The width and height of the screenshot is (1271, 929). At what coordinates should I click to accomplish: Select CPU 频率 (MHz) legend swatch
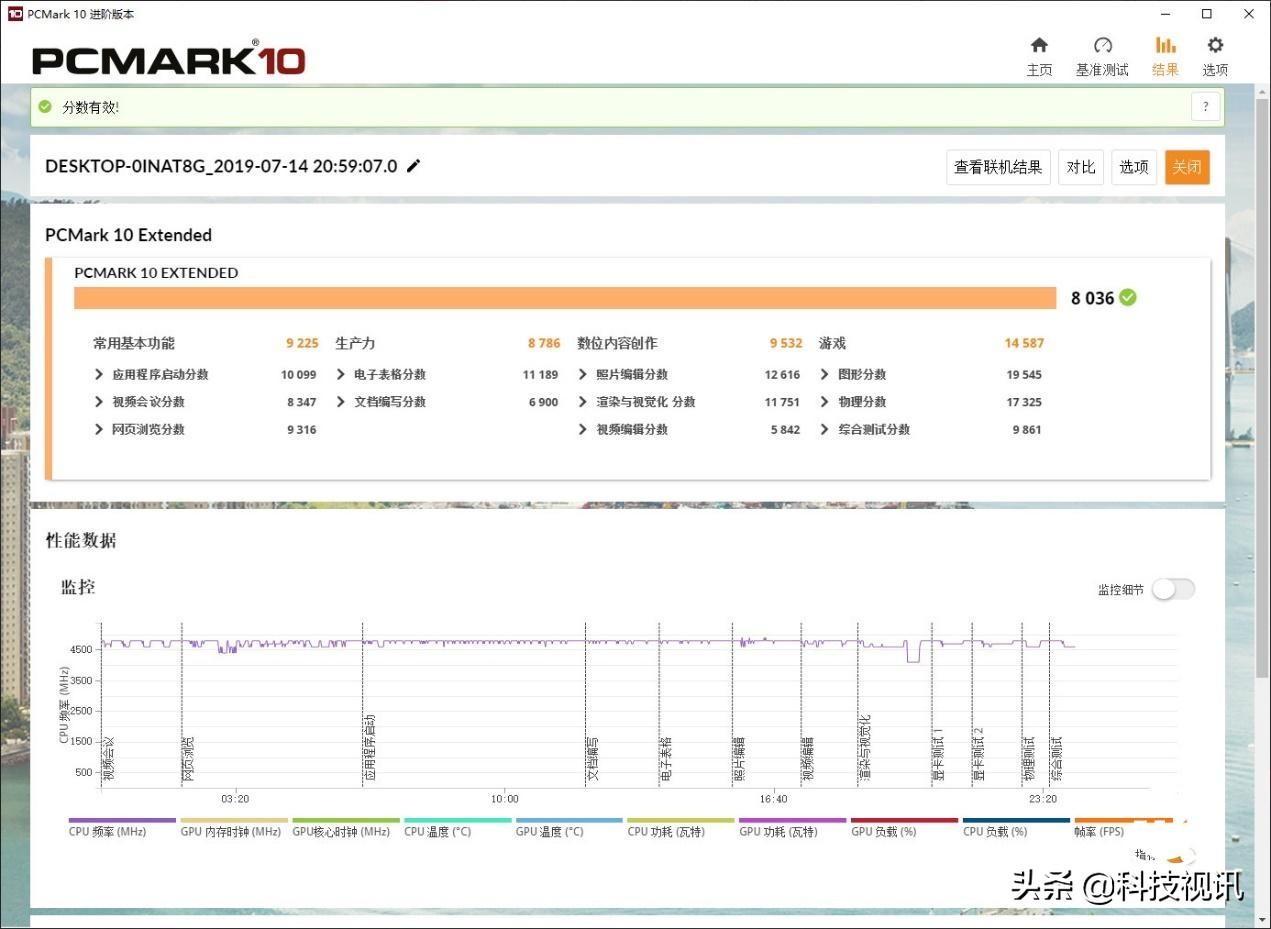pos(122,820)
